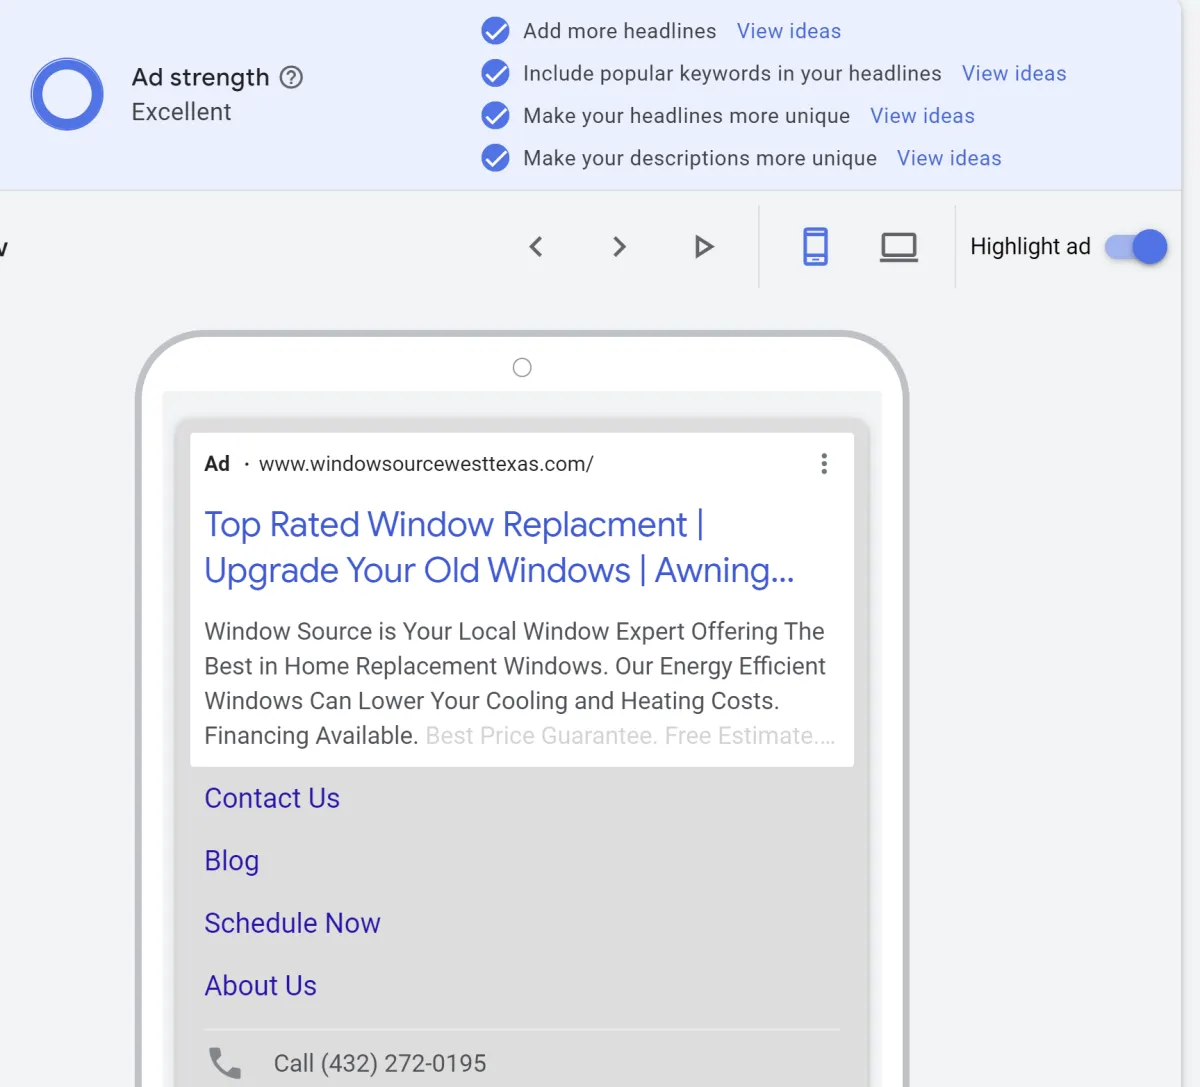Open View ideas for Add more headlines
This screenshot has width=1200, height=1087.
pos(789,31)
